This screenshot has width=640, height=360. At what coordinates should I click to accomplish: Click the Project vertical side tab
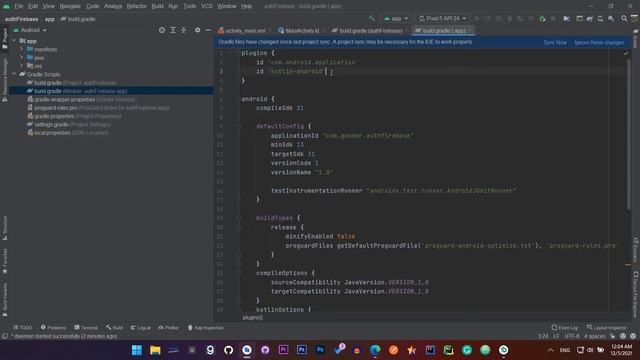point(5,38)
